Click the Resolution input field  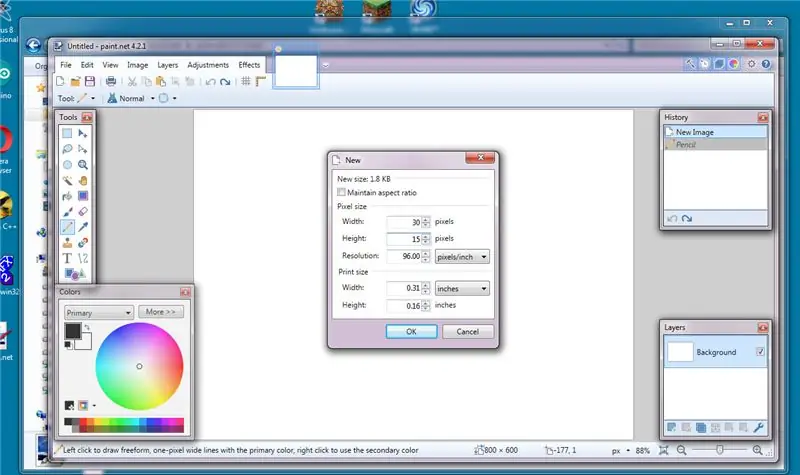click(404, 256)
